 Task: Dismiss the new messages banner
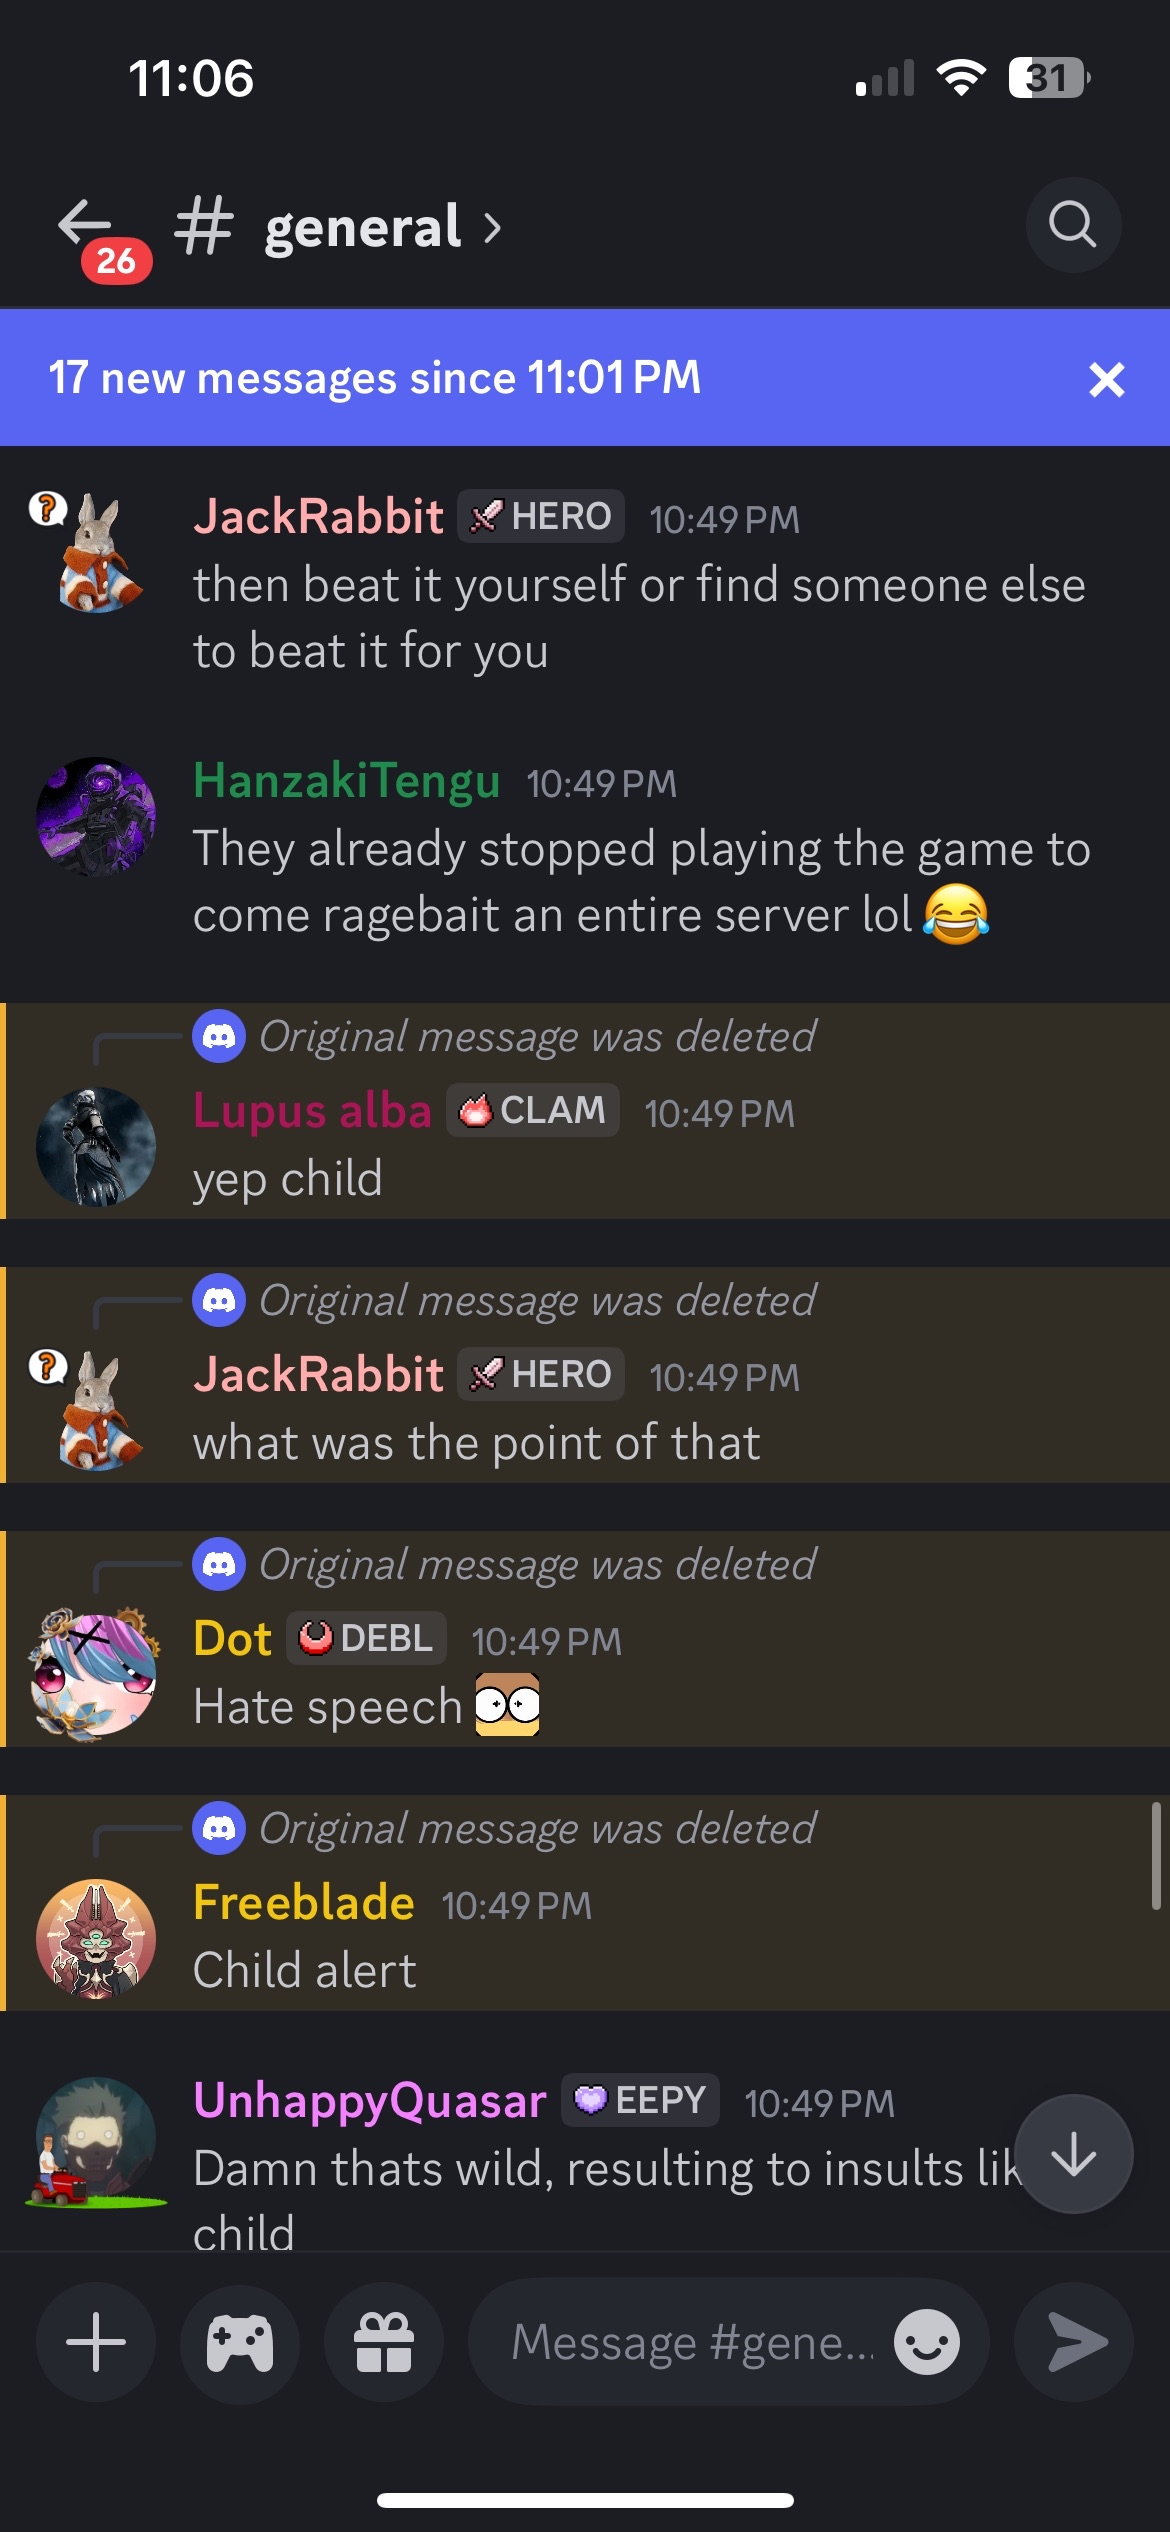point(1106,380)
